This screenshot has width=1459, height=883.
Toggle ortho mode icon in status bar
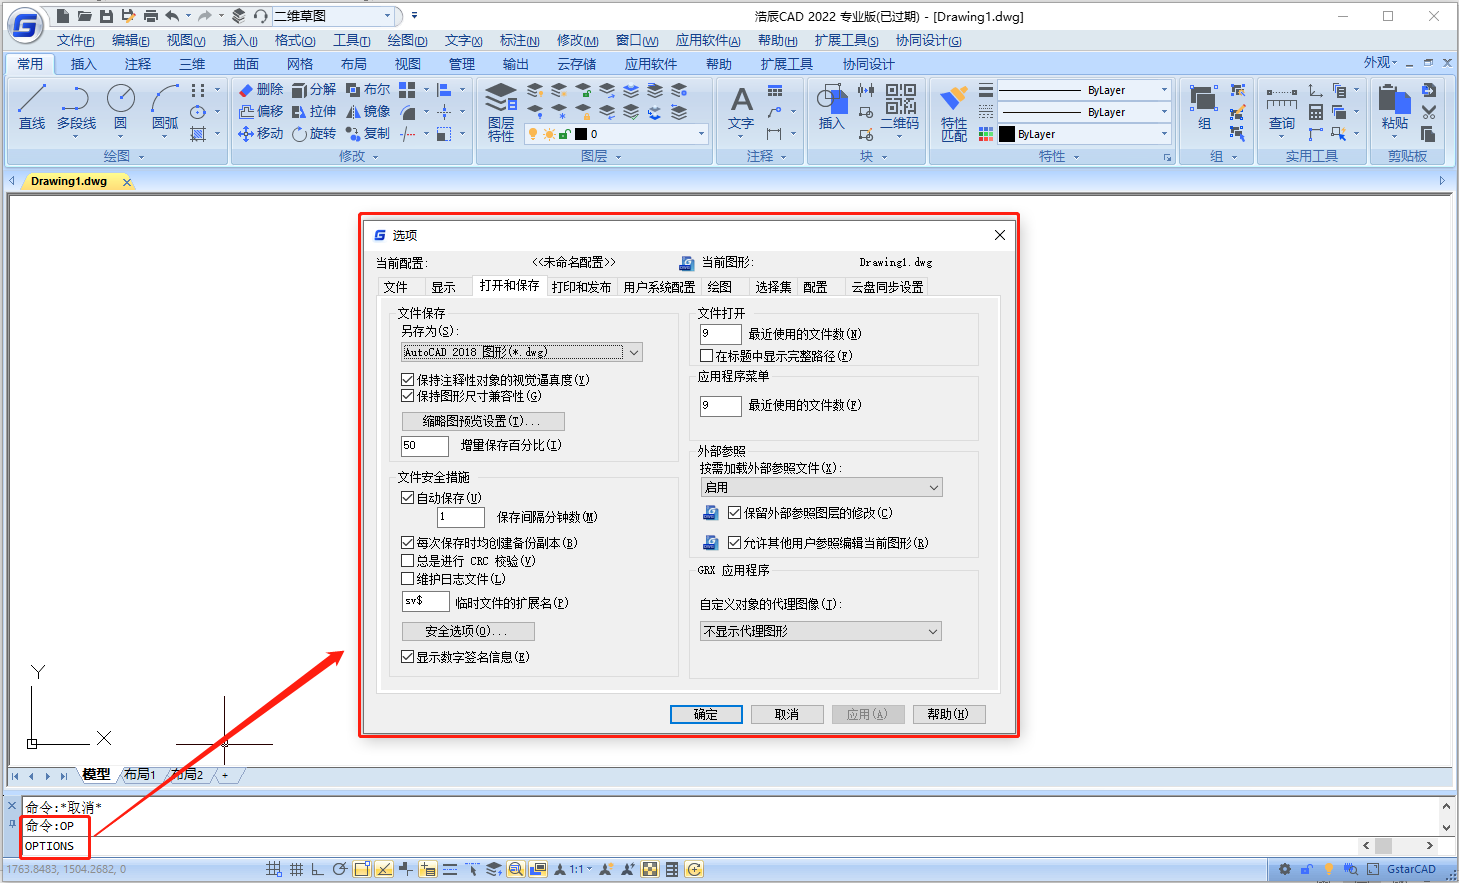pyautogui.click(x=318, y=870)
